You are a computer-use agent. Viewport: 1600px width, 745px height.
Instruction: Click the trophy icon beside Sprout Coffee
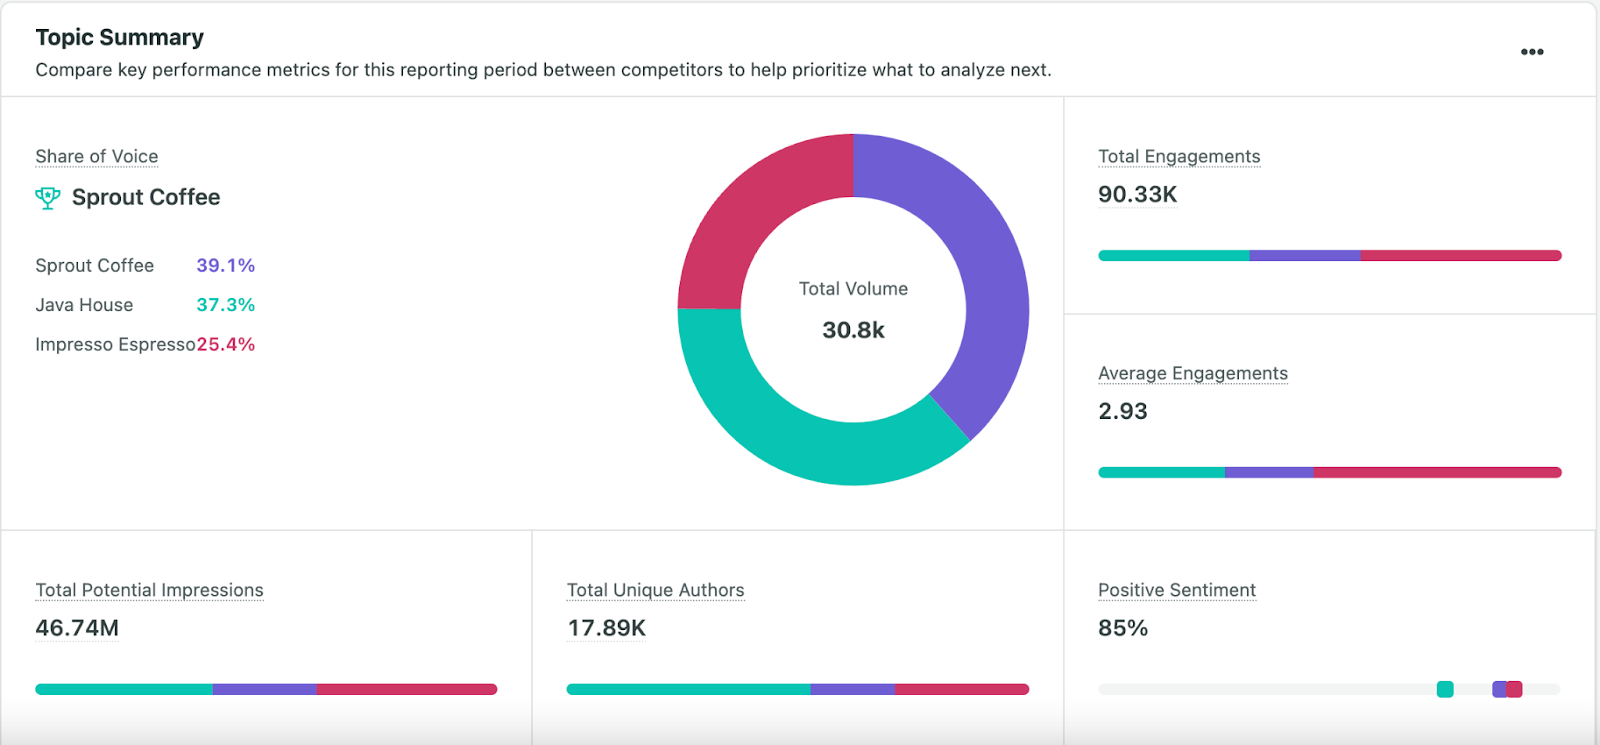[x=46, y=197]
